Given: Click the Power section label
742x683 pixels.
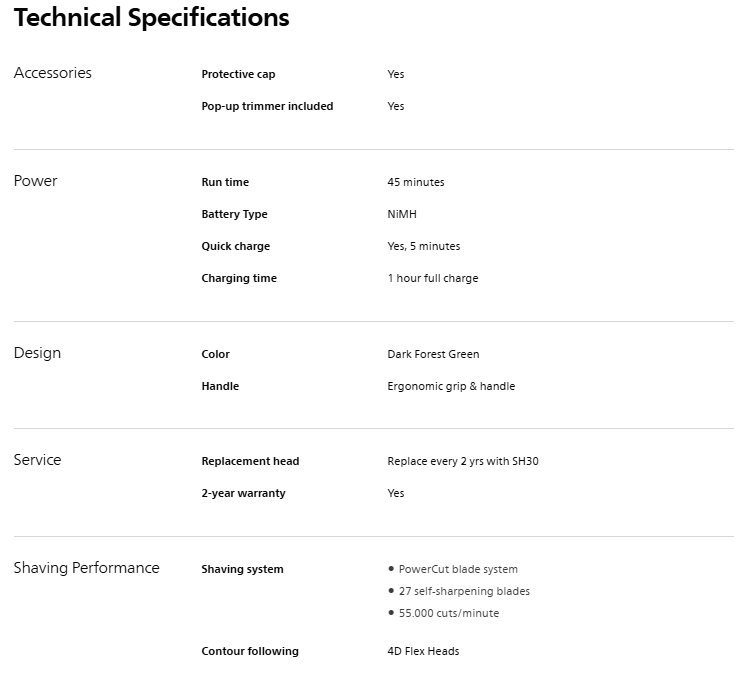Looking at the screenshot, I should point(36,181).
